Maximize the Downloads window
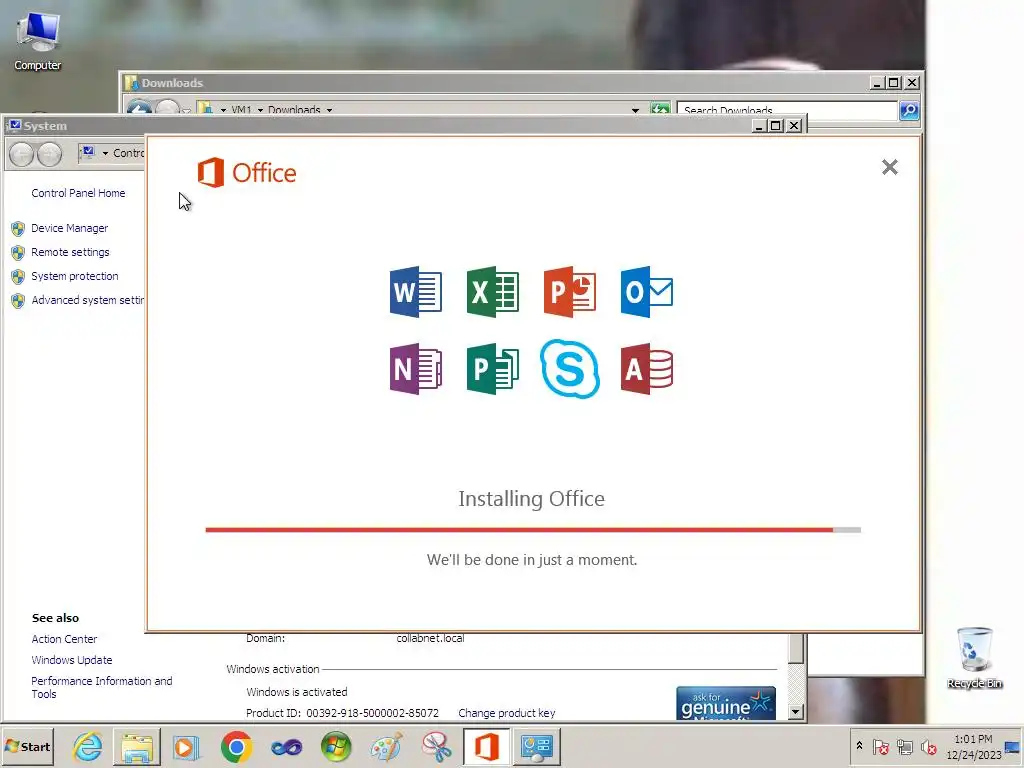1024x768 pixels. coord(894,83)
